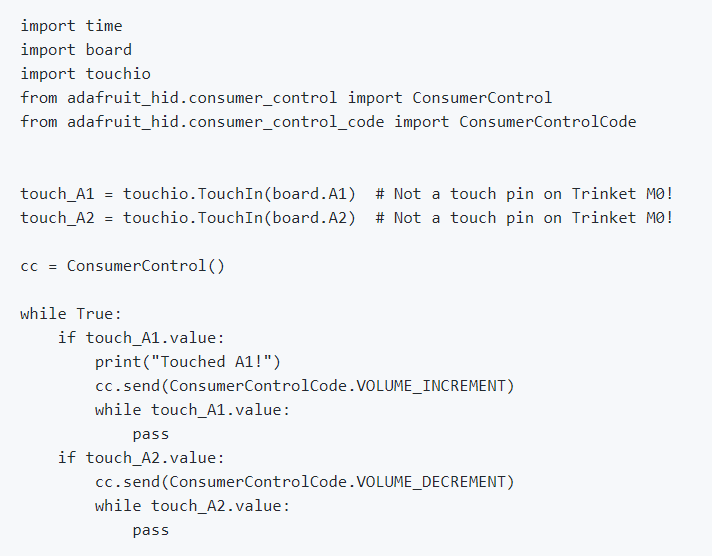Click the 'cc = ConsumerControl()' line
Screen dimensions: 712x556
(122, 265)
